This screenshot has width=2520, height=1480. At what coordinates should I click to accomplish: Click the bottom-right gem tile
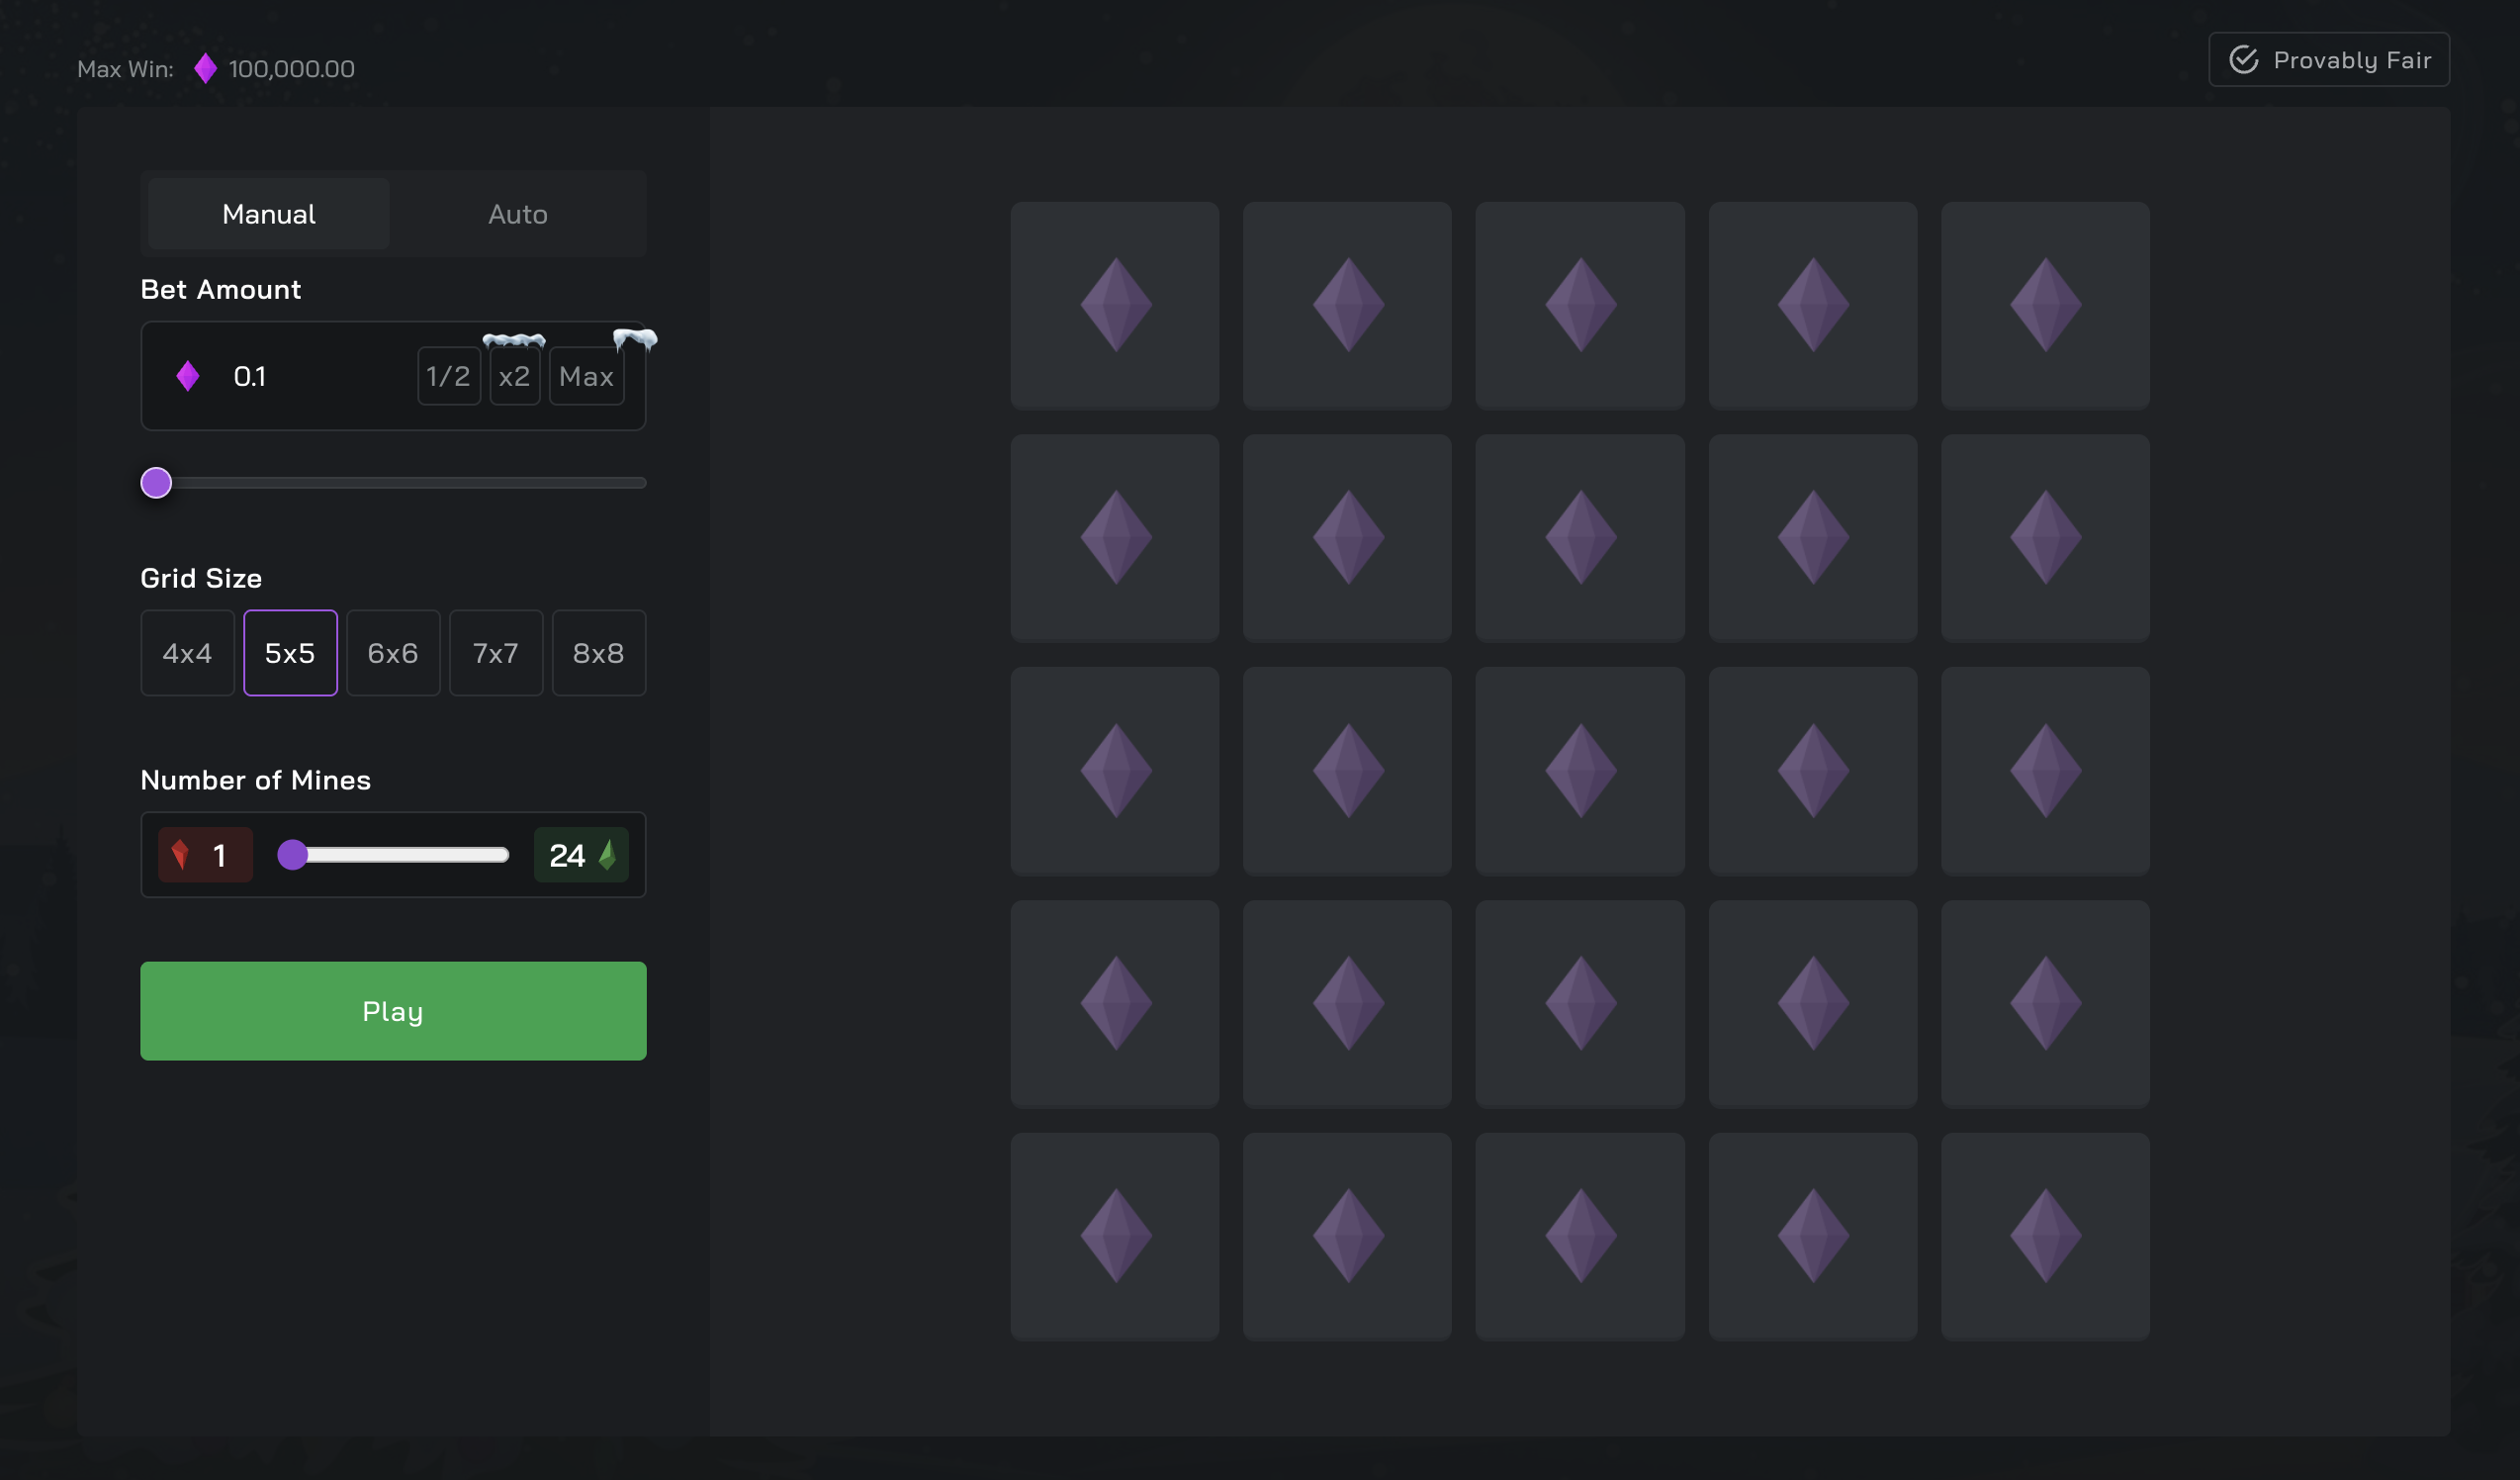pos(2045,1235)
